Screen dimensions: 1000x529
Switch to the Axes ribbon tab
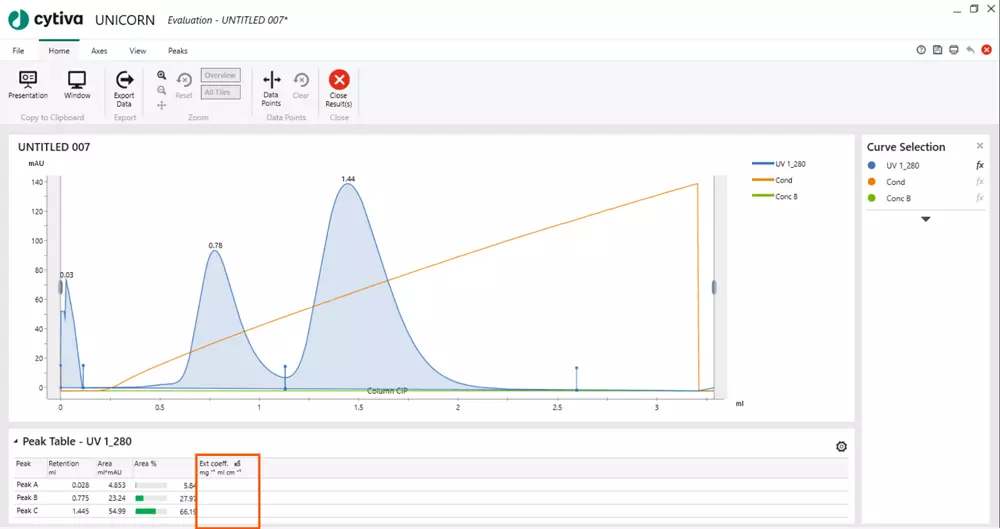99,50
